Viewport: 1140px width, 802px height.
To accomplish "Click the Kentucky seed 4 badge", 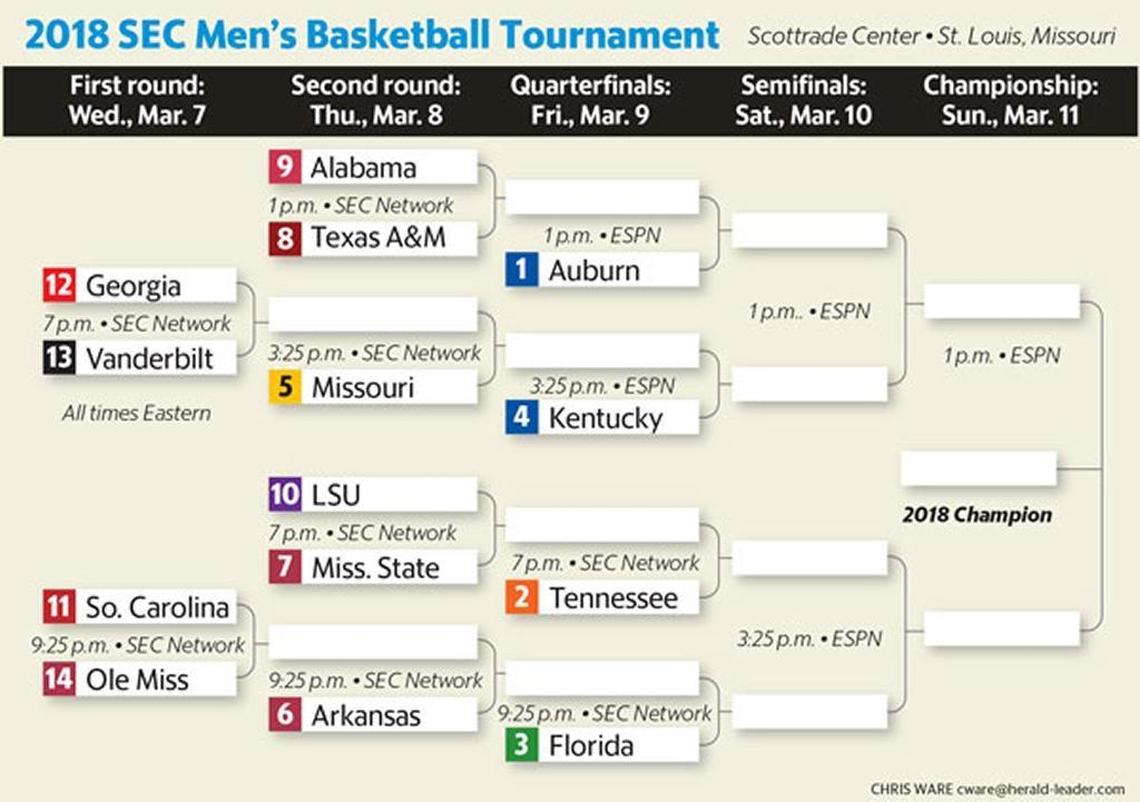I will click(522, 417).
